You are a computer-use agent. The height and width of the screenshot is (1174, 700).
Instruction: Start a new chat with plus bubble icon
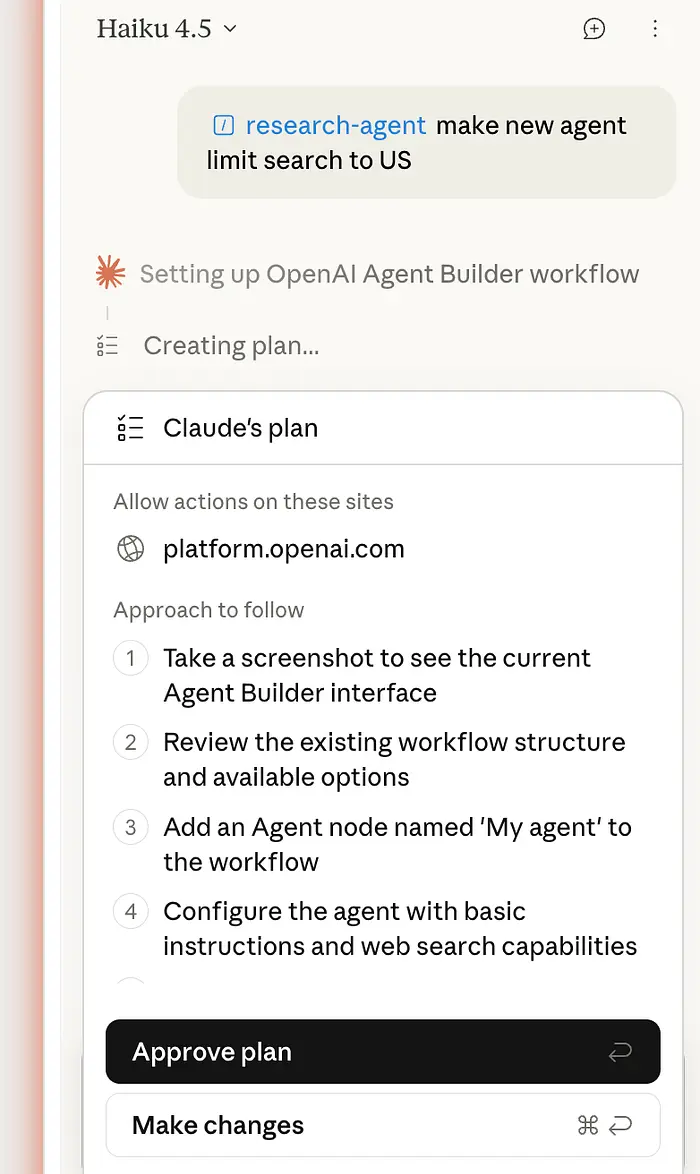click(x=594, y=29)
